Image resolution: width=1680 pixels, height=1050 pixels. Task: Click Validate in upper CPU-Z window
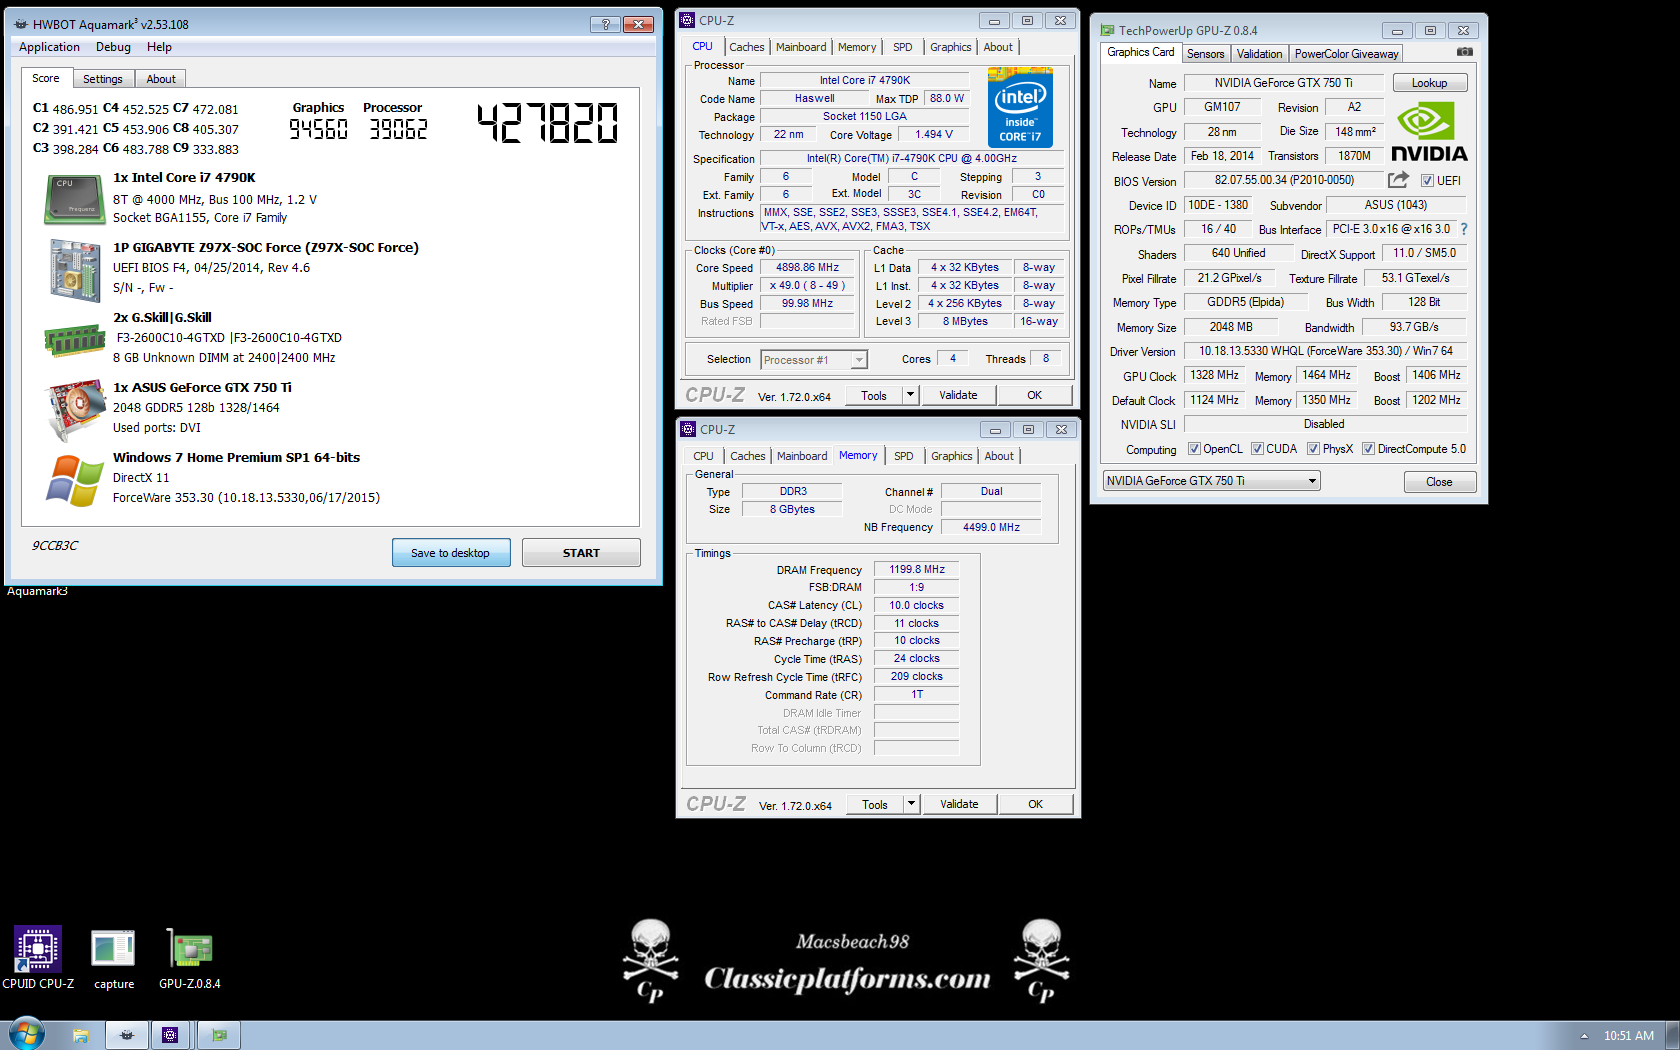point(958,395)
